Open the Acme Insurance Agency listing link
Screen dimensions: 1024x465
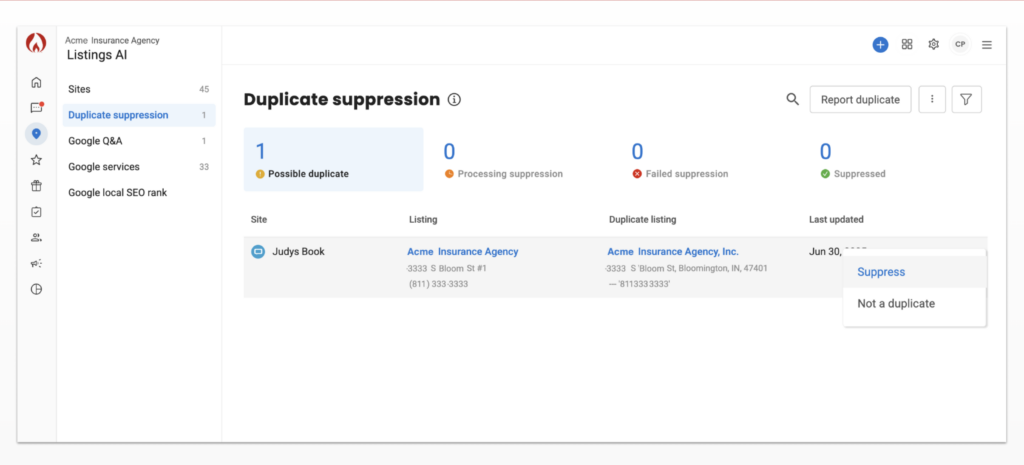[x=462, y=251]
